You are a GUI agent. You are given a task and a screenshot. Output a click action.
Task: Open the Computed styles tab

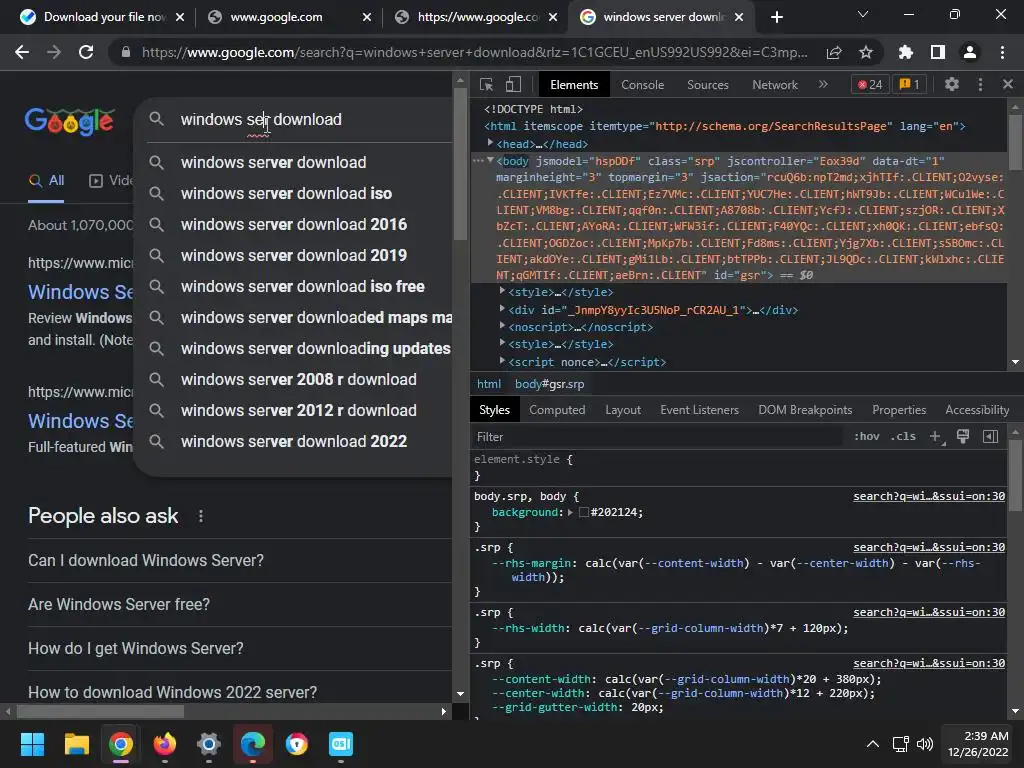click(556, 409)
